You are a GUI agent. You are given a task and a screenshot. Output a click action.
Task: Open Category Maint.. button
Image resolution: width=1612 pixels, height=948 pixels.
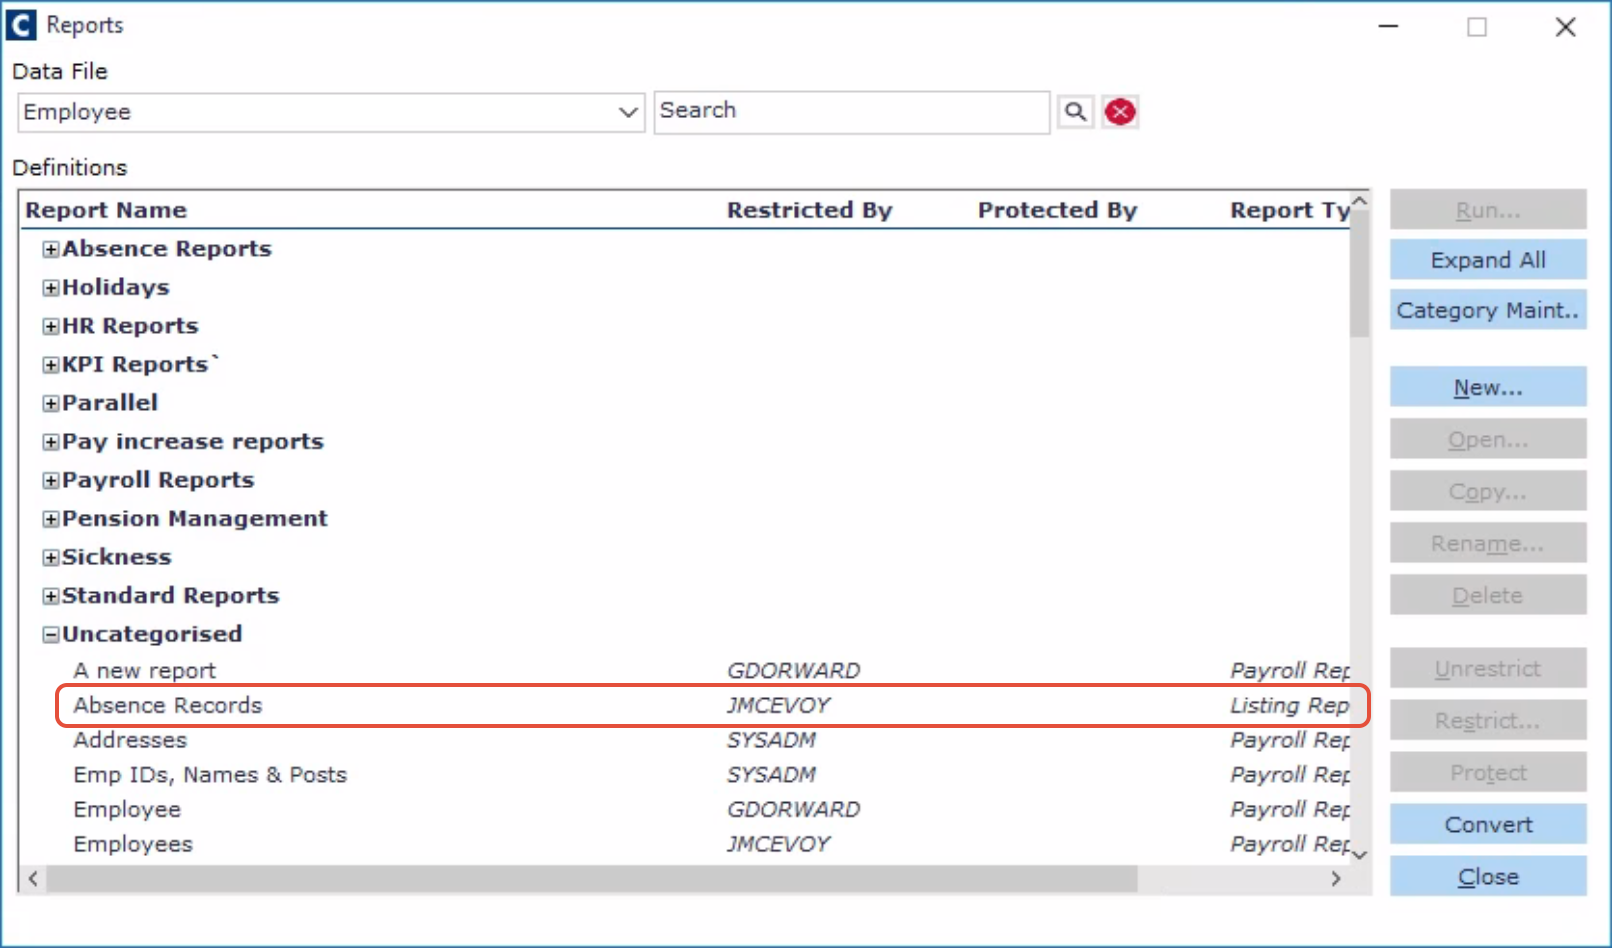pyautogui.click(x=1488, y=310)
